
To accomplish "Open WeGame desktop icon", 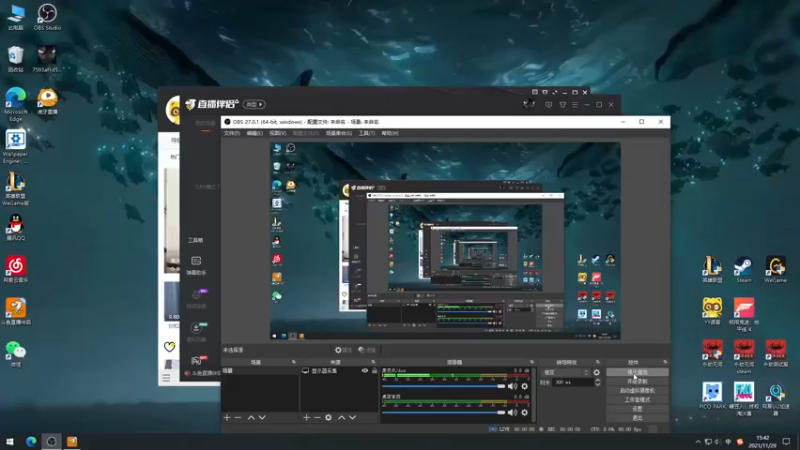I will [x=775, y=270].
